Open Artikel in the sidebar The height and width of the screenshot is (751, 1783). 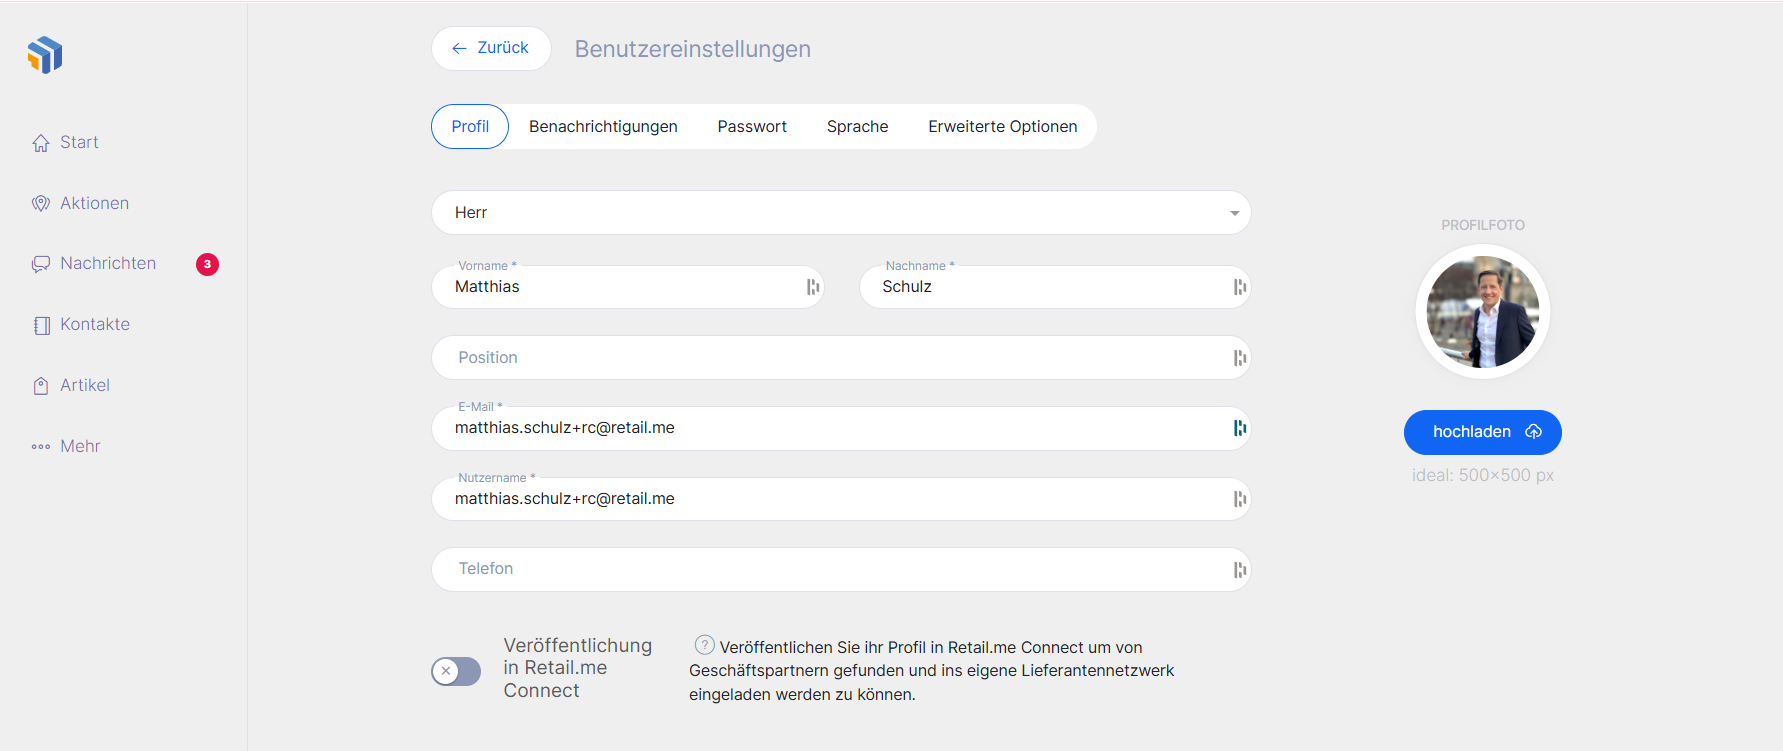[x=84, y=385]
